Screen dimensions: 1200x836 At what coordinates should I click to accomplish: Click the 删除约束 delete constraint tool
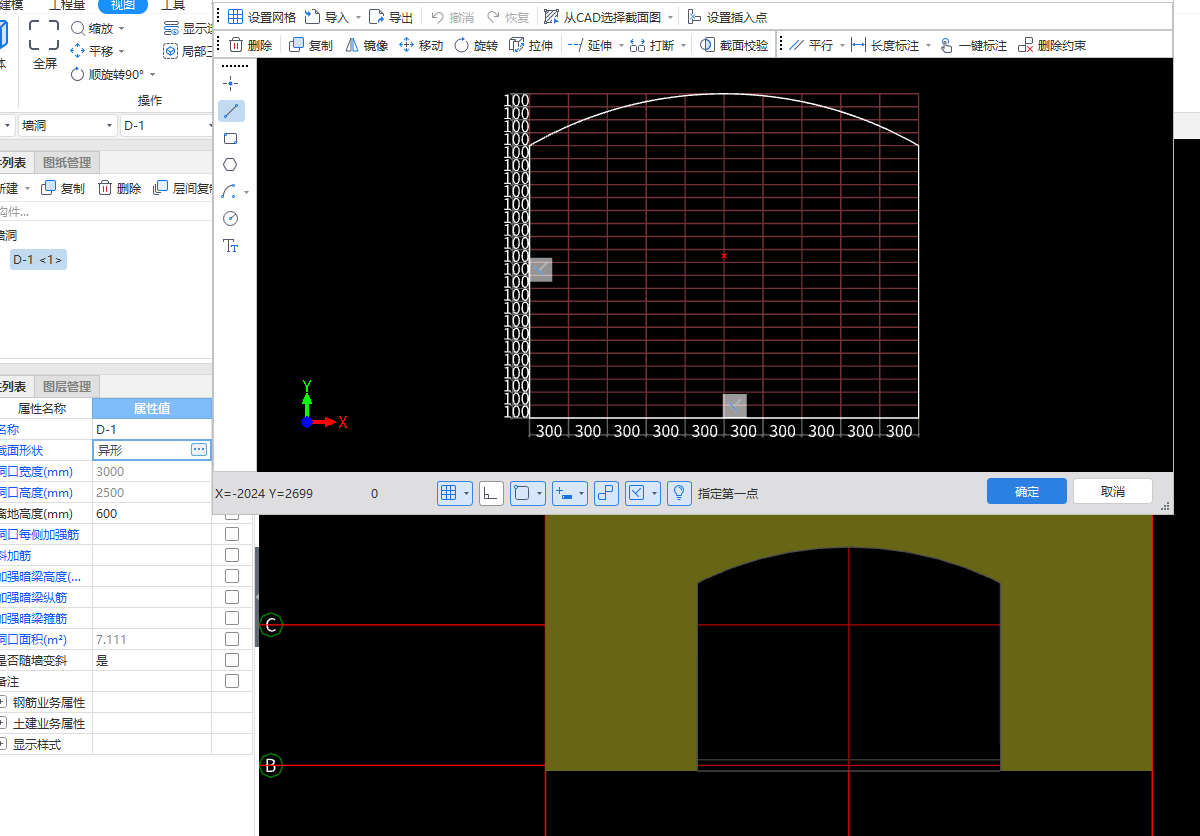click(x=1052, y=45)
